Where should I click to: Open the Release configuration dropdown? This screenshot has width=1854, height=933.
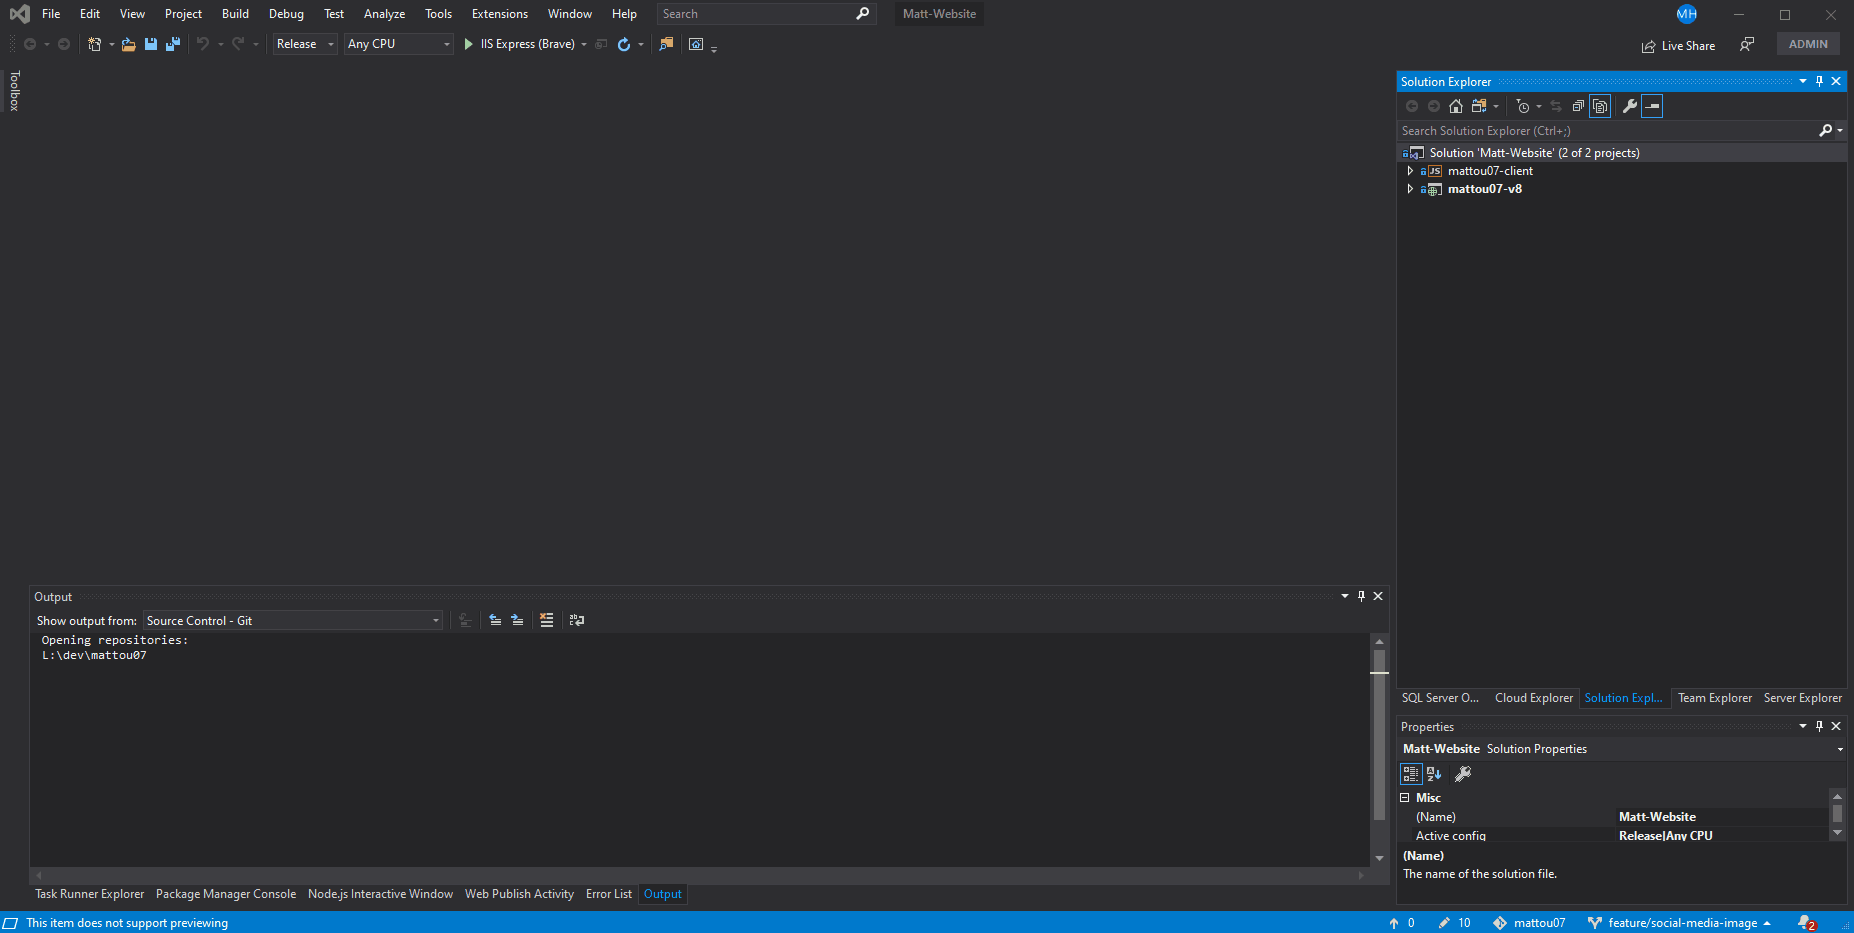305,44
